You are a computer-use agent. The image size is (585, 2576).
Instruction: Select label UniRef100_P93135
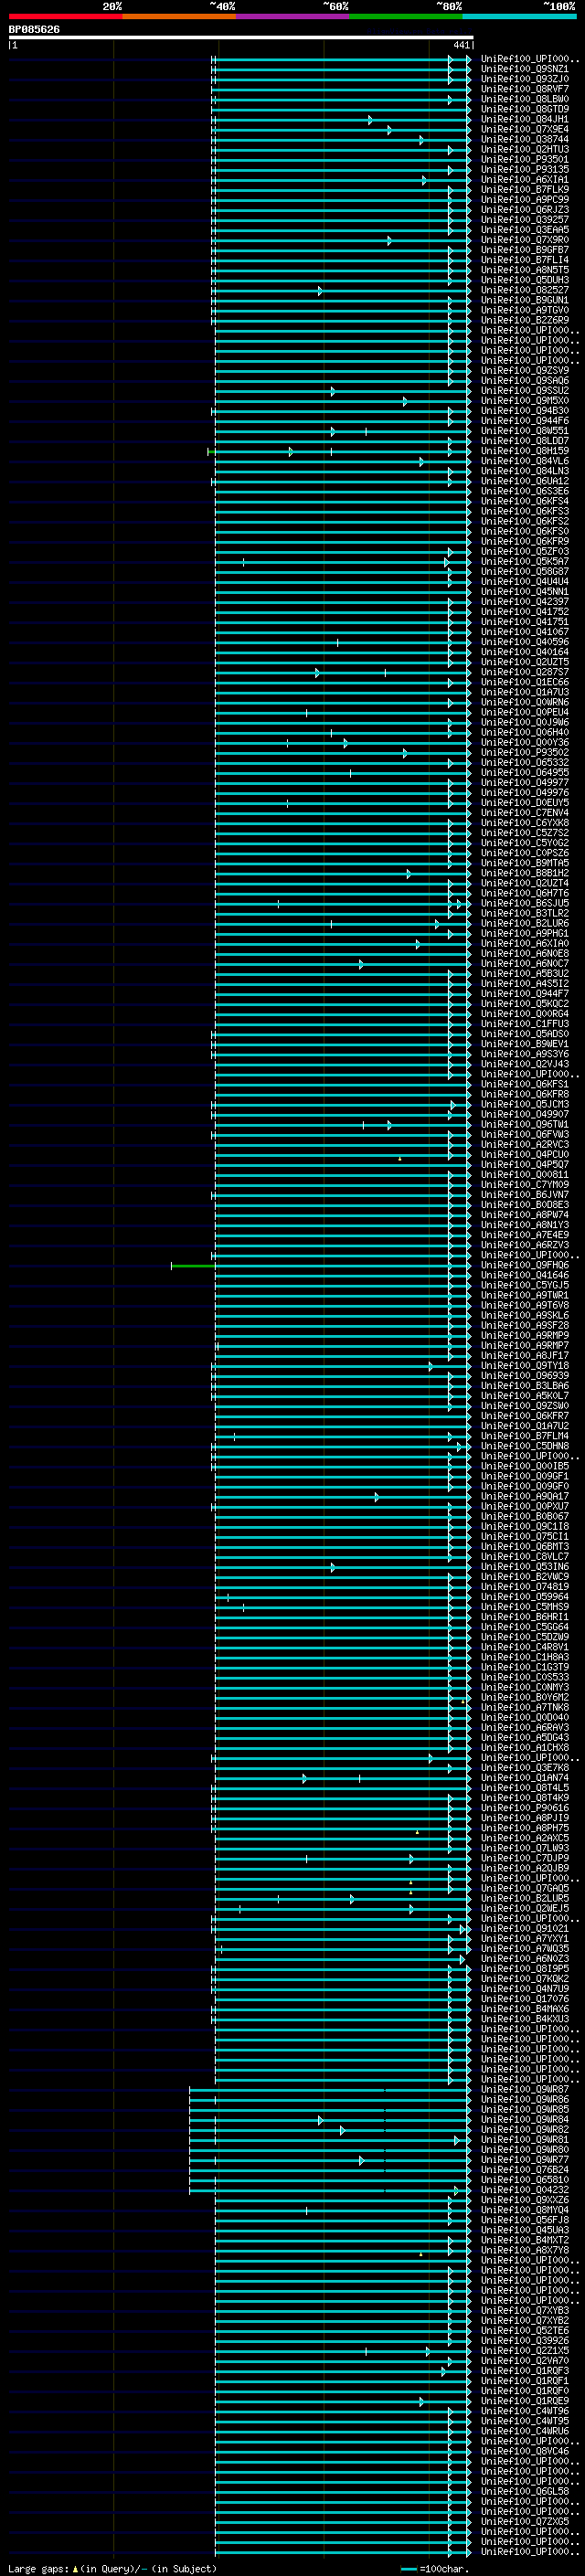(525, 169)
